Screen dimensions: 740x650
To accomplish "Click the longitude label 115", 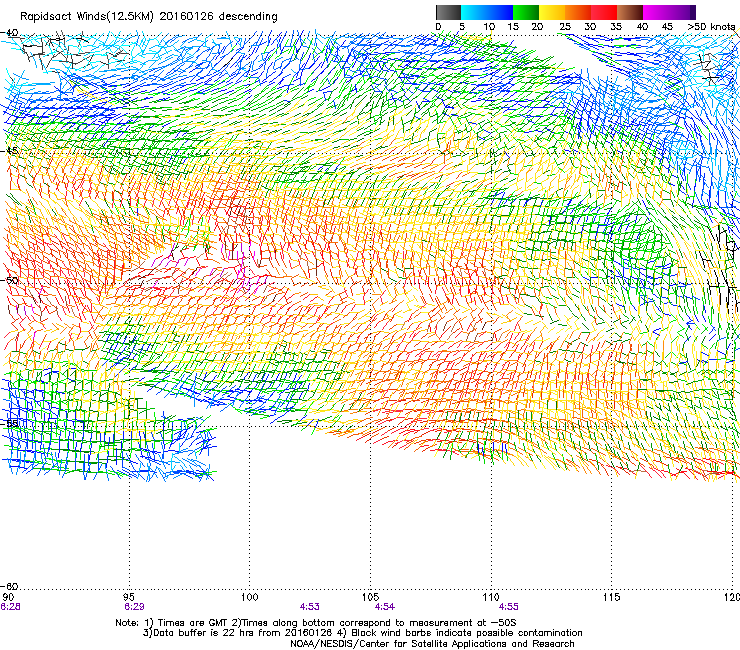I will click(612, 597).
